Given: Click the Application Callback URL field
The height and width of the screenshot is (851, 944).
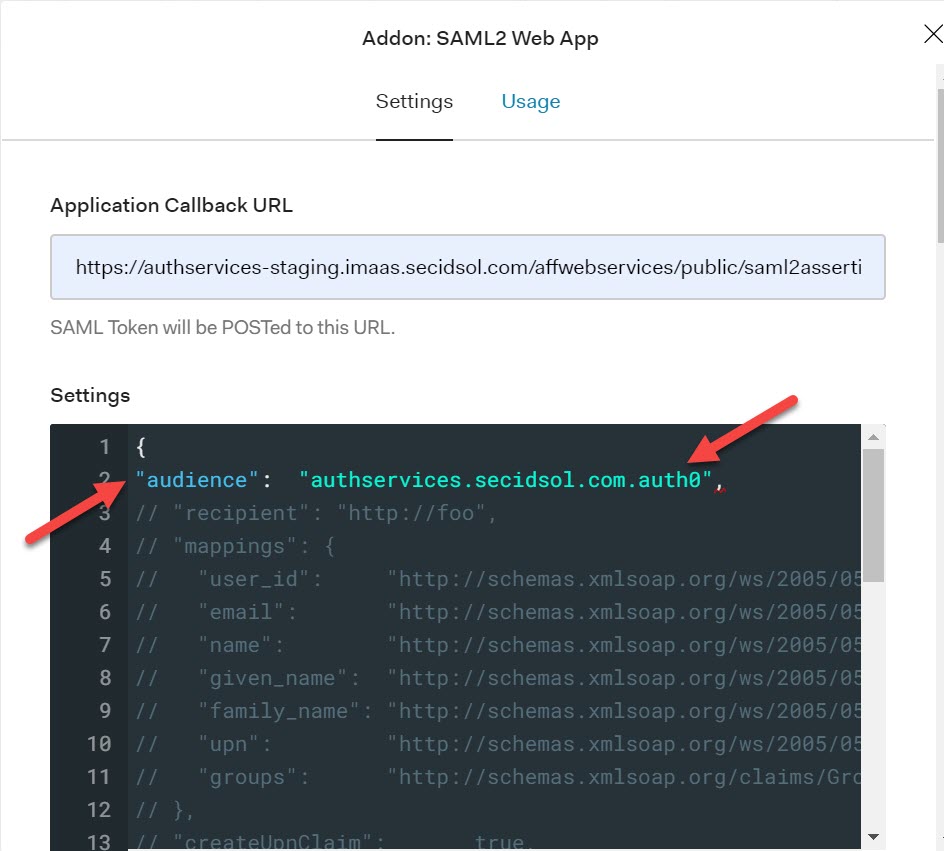Looking at the screenshot, I should (x=467, y=267).
